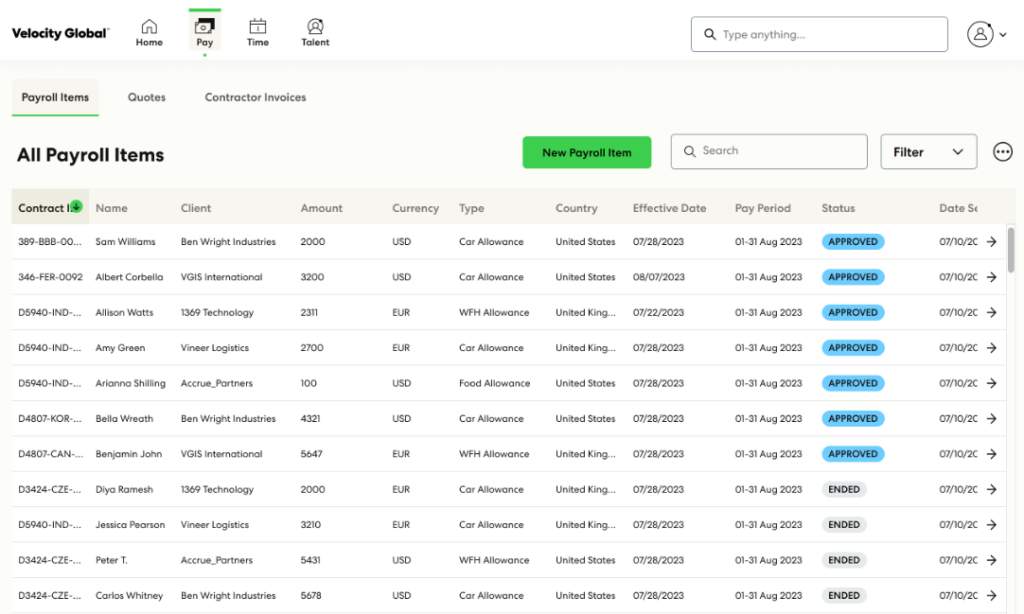Click amount 2700 in Amy Green row
The image size is (1024, 614).
point(312,347)
